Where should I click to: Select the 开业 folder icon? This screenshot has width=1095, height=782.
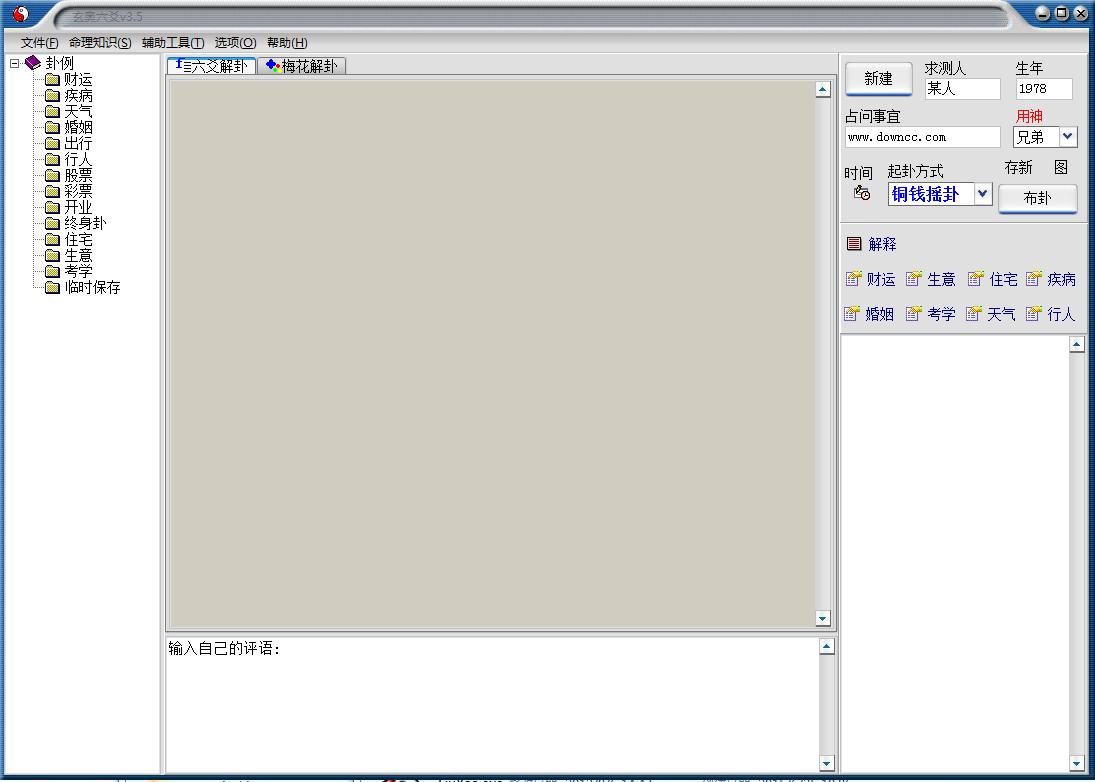coord(52,207)
